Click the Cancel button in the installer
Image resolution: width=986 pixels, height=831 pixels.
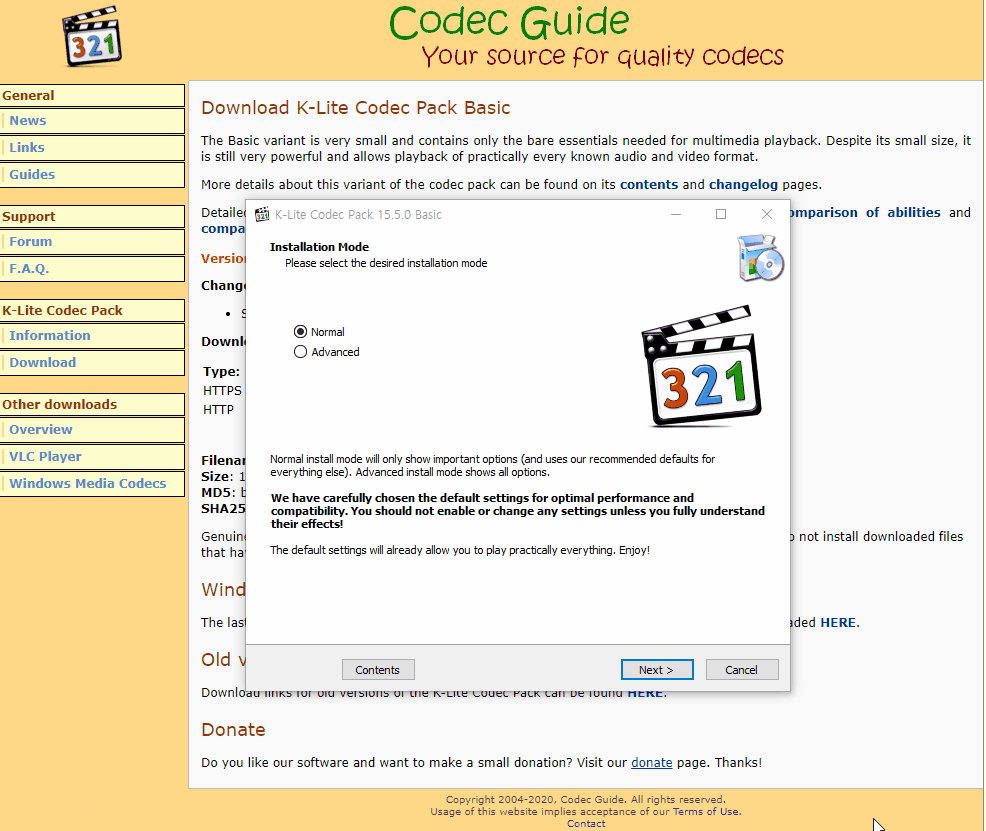point(742,669)
